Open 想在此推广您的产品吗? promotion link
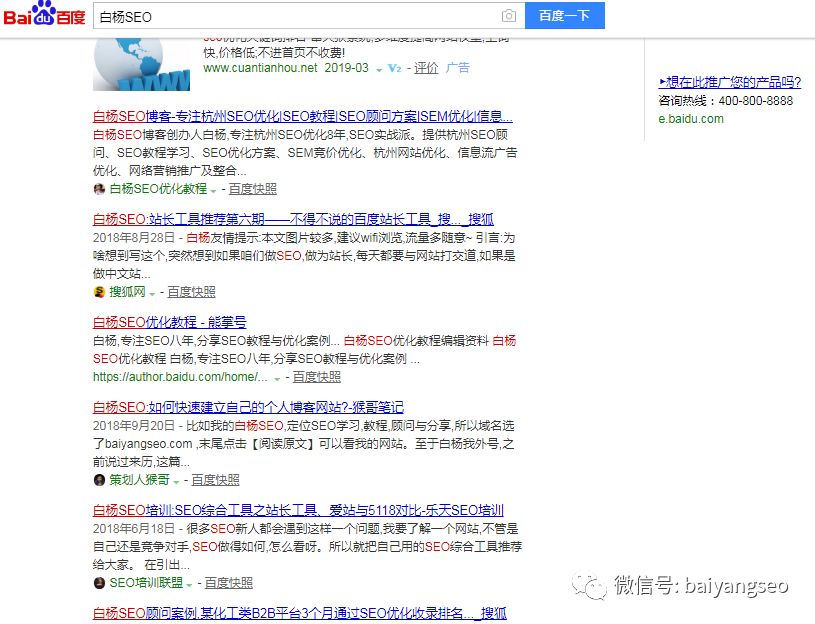 [x=730, y=82]
